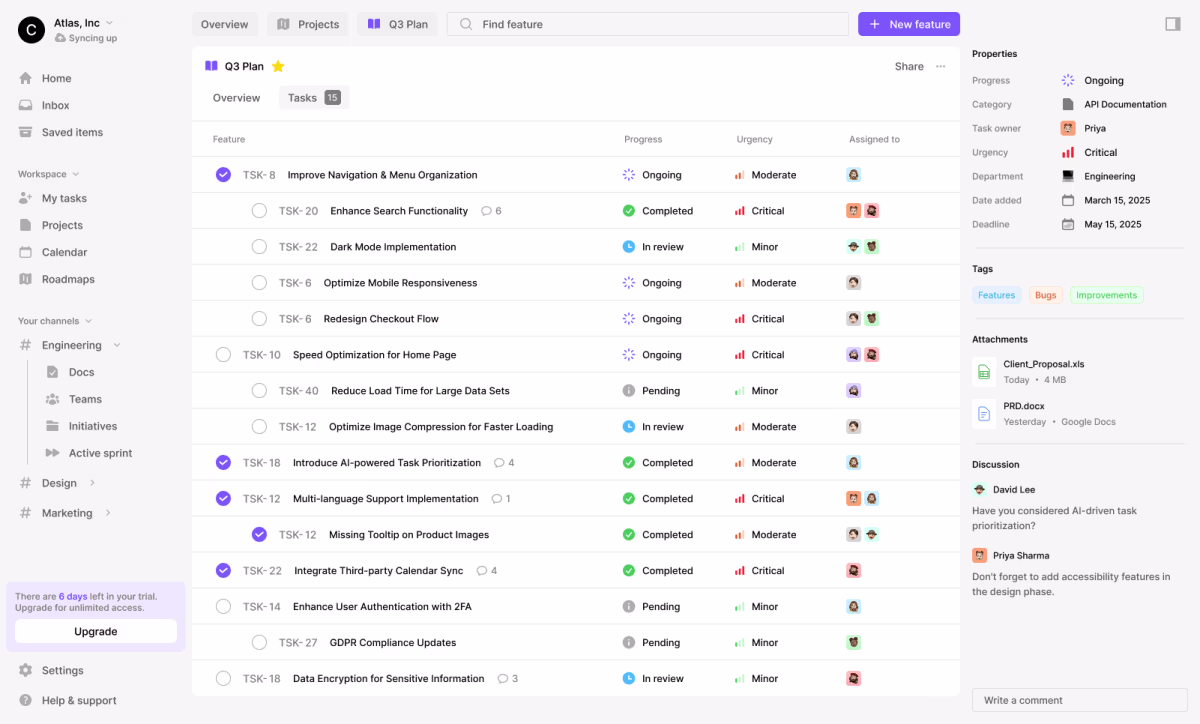Expand the Design channel

pyautogui.click(x=93, y=483)
